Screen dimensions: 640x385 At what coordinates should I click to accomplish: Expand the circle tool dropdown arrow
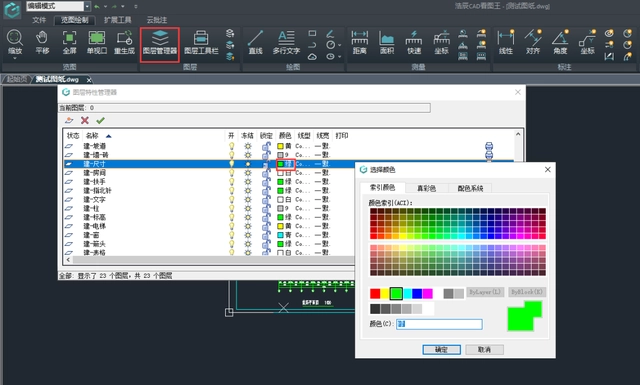point(340,45)
